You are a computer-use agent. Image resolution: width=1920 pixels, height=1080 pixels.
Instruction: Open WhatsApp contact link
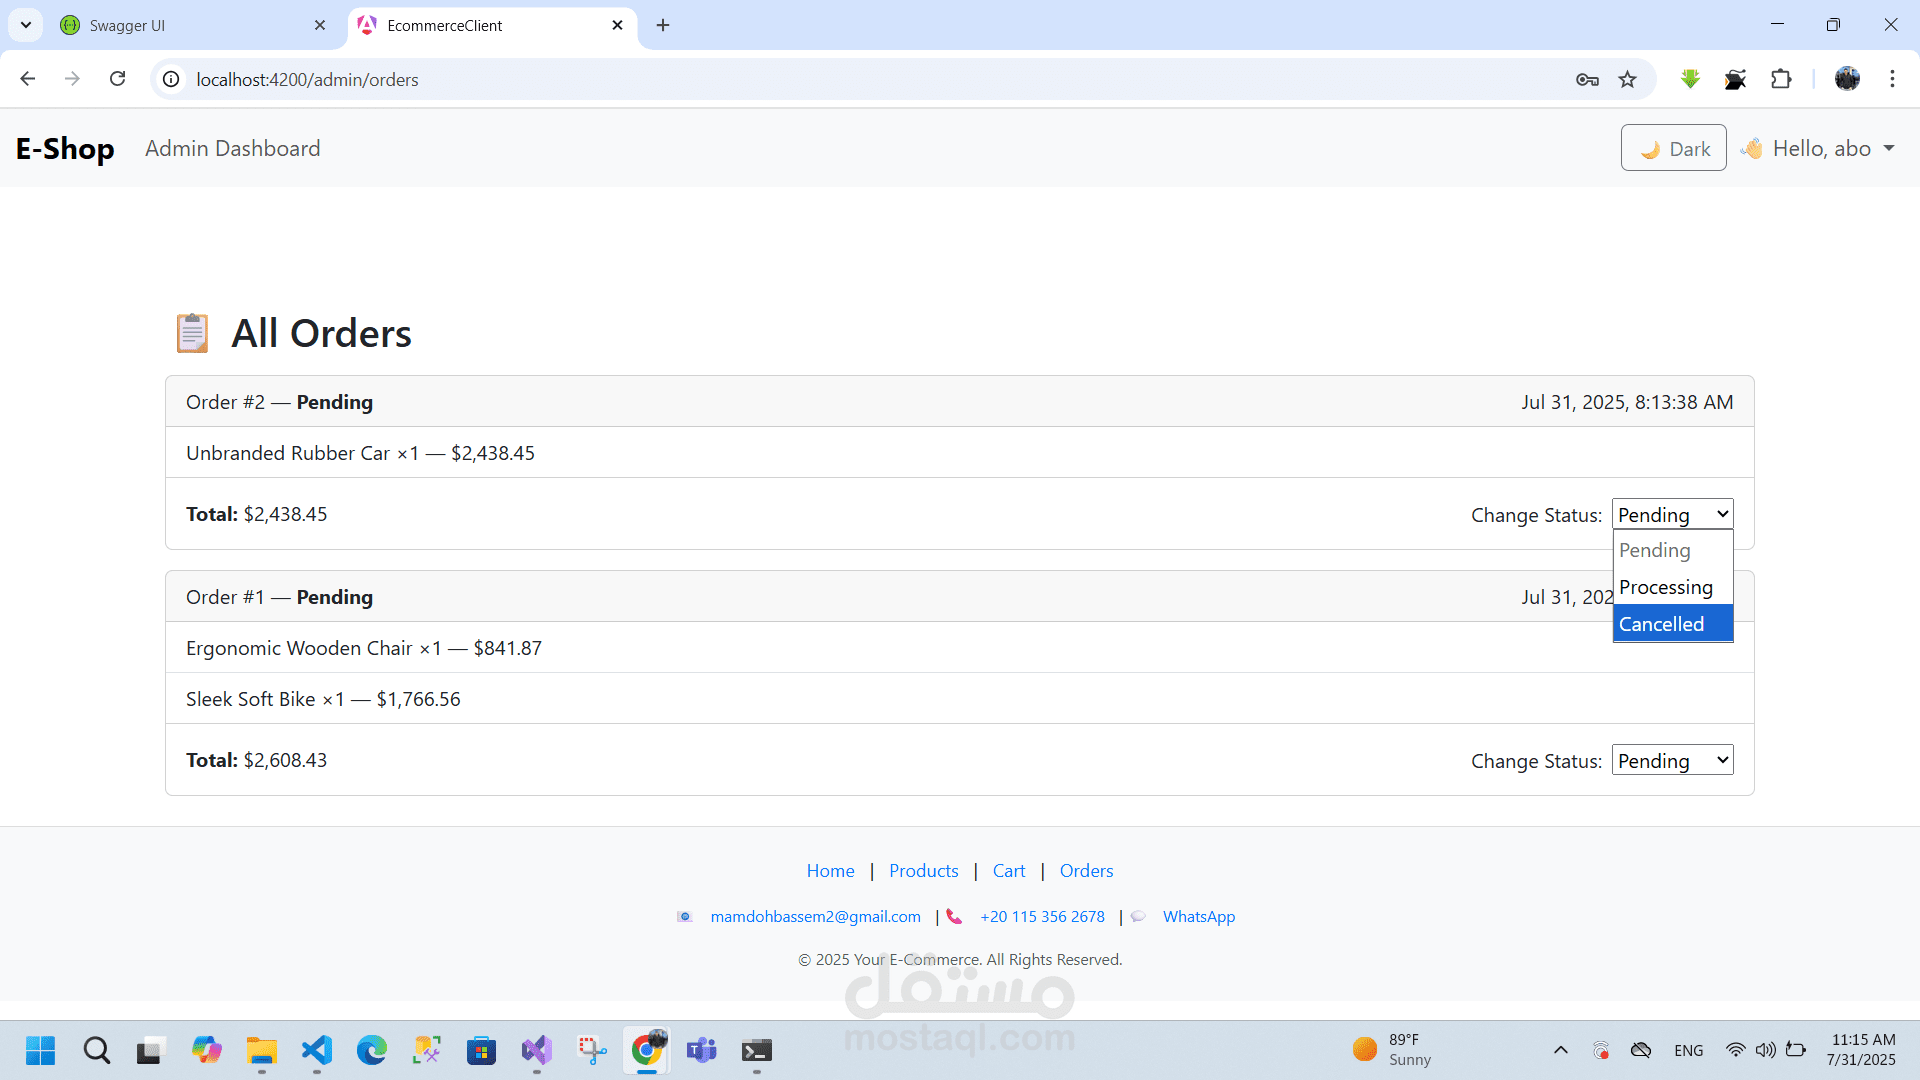1198,917
